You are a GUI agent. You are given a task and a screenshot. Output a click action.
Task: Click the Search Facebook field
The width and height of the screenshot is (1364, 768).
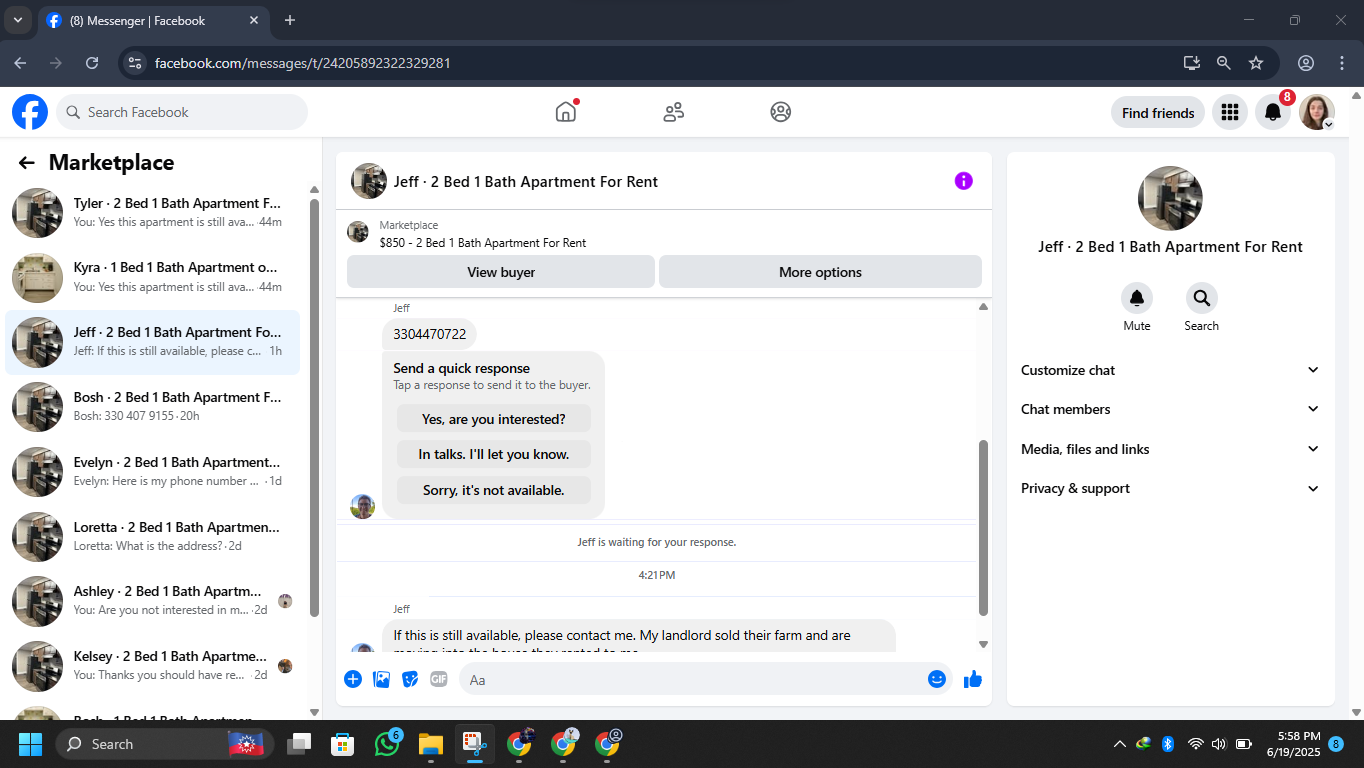(182, 112)
